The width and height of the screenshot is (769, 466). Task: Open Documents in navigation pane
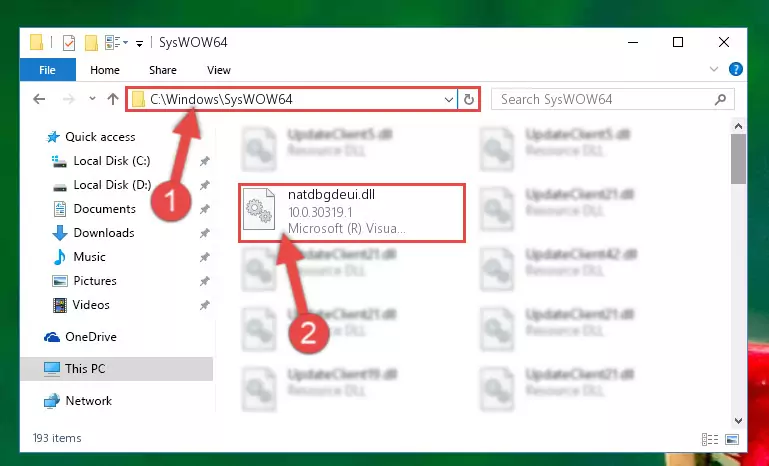104,209
